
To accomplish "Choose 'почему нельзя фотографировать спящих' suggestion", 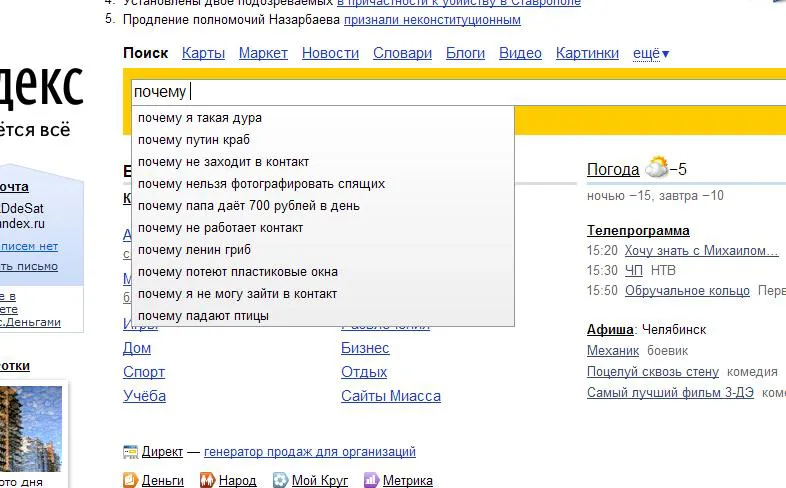I will [323, 184].
